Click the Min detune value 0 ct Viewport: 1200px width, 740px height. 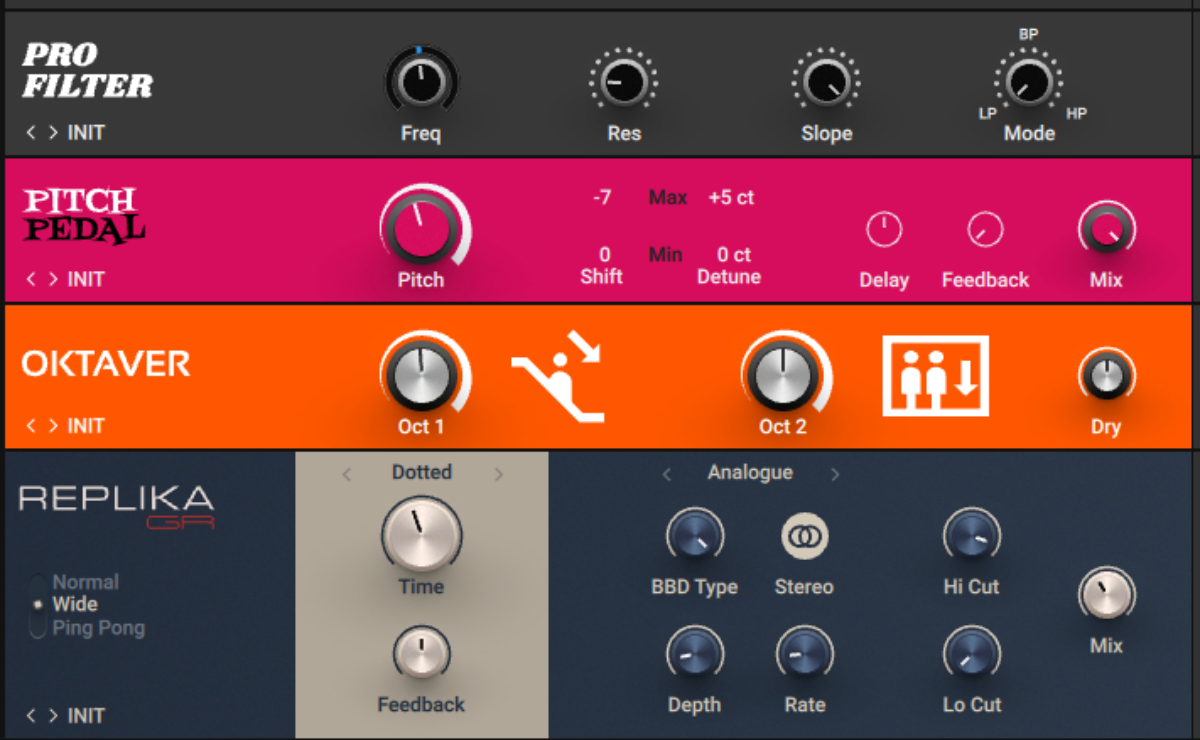click(734, 254)
